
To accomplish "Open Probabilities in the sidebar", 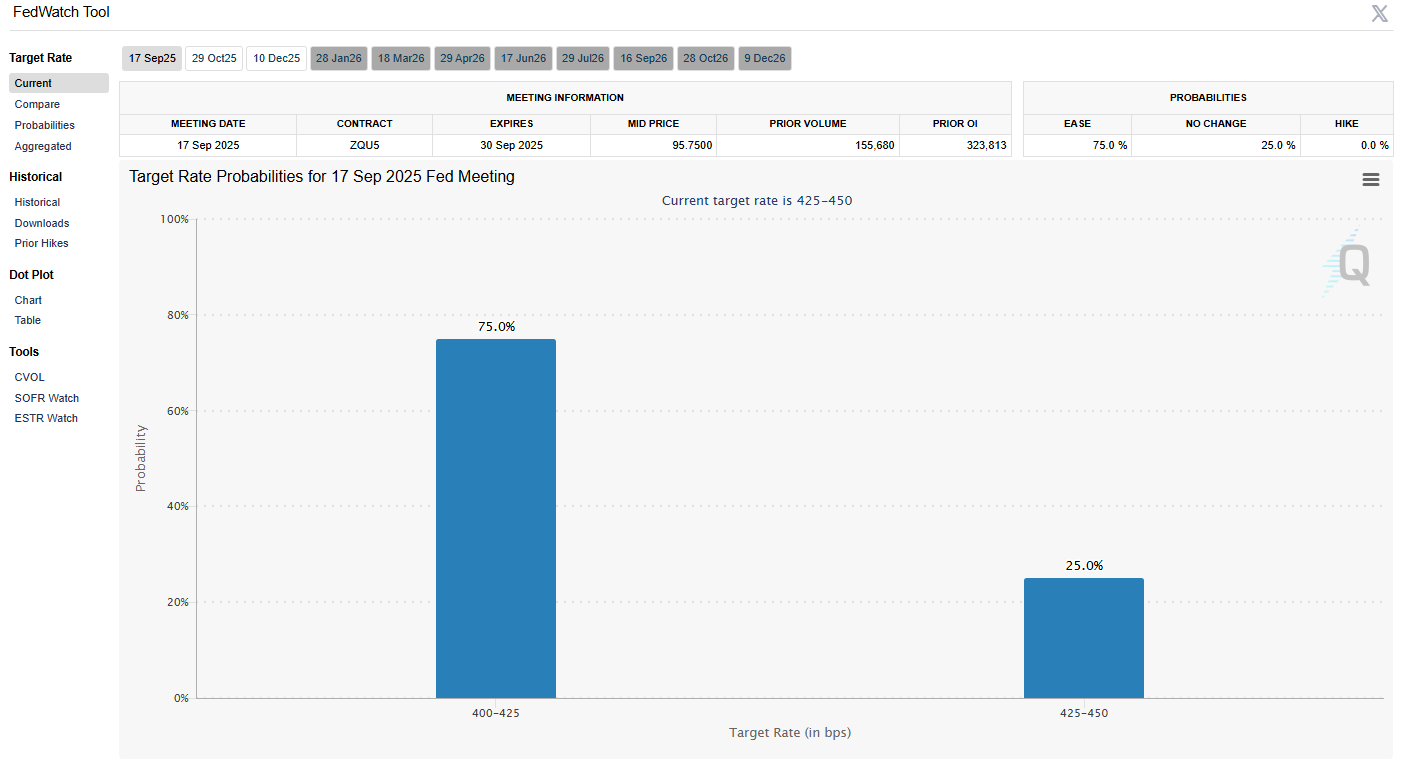I will point(45,125).
